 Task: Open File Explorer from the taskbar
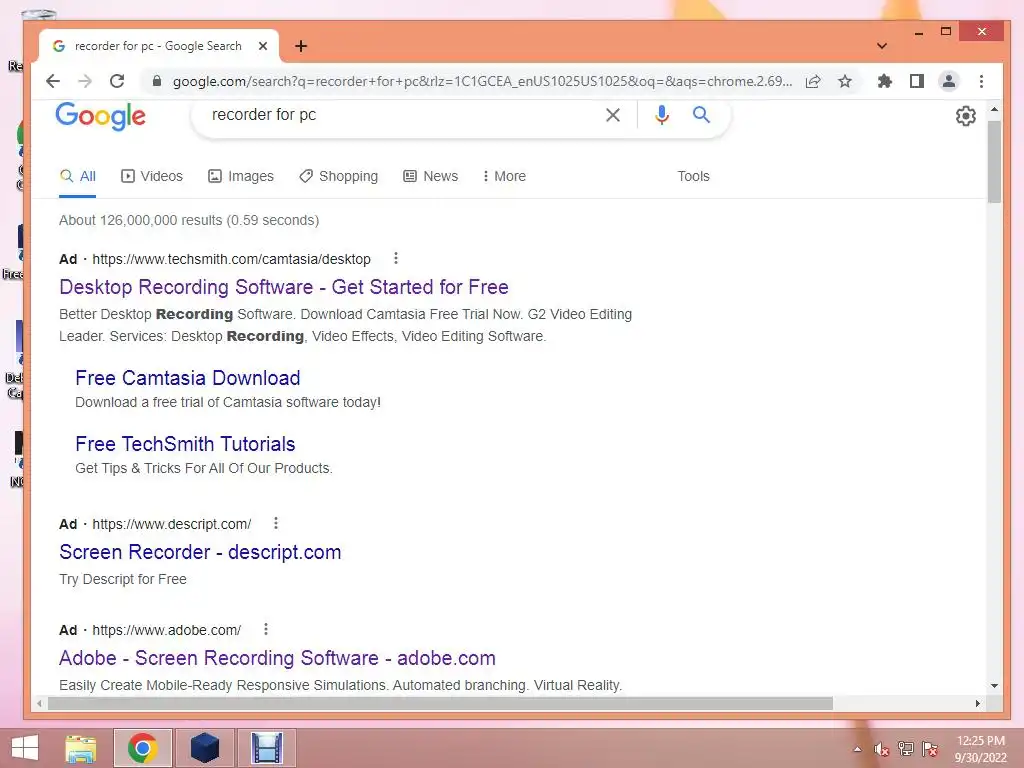coord(81,748)
